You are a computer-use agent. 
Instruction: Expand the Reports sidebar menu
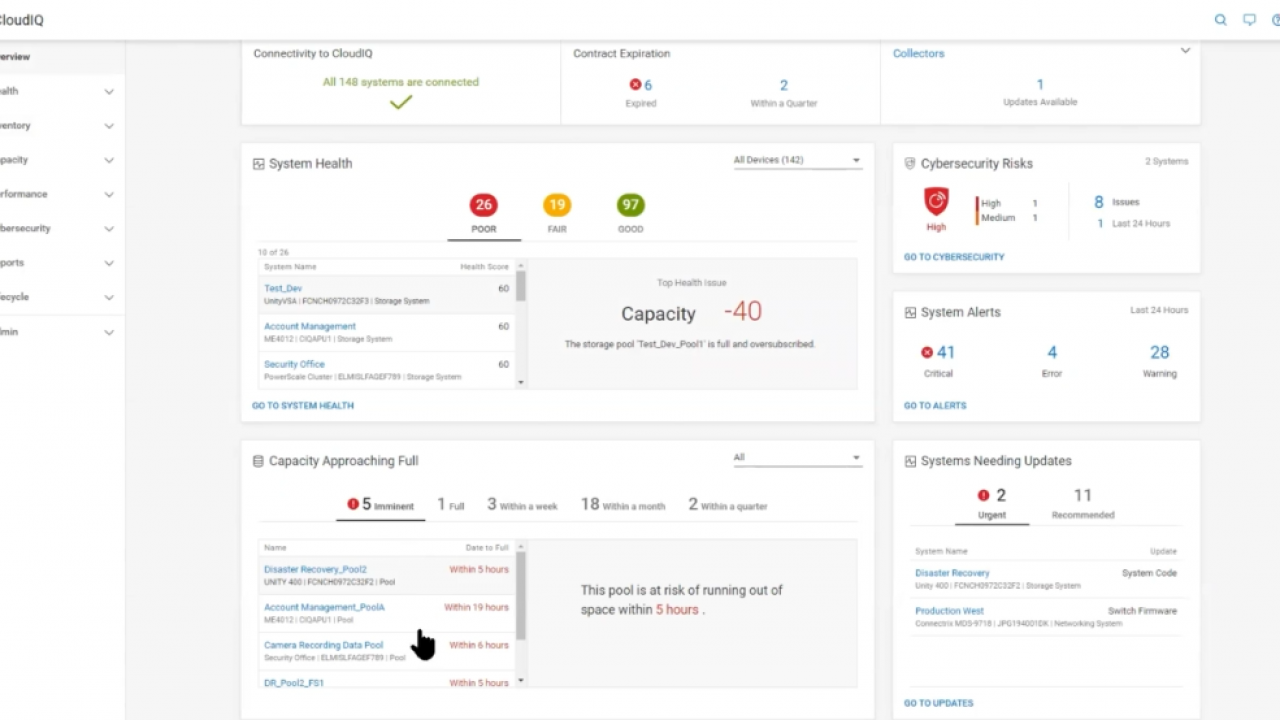[x=109, y=263]
